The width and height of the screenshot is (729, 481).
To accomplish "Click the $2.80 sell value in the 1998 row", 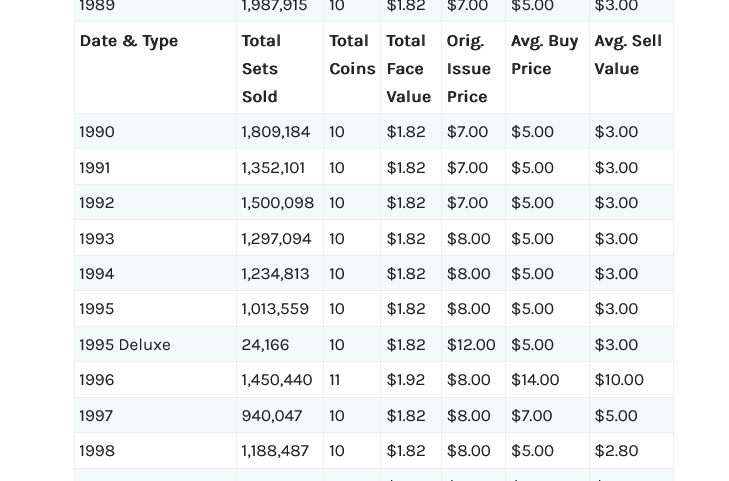I will (616, 451).
